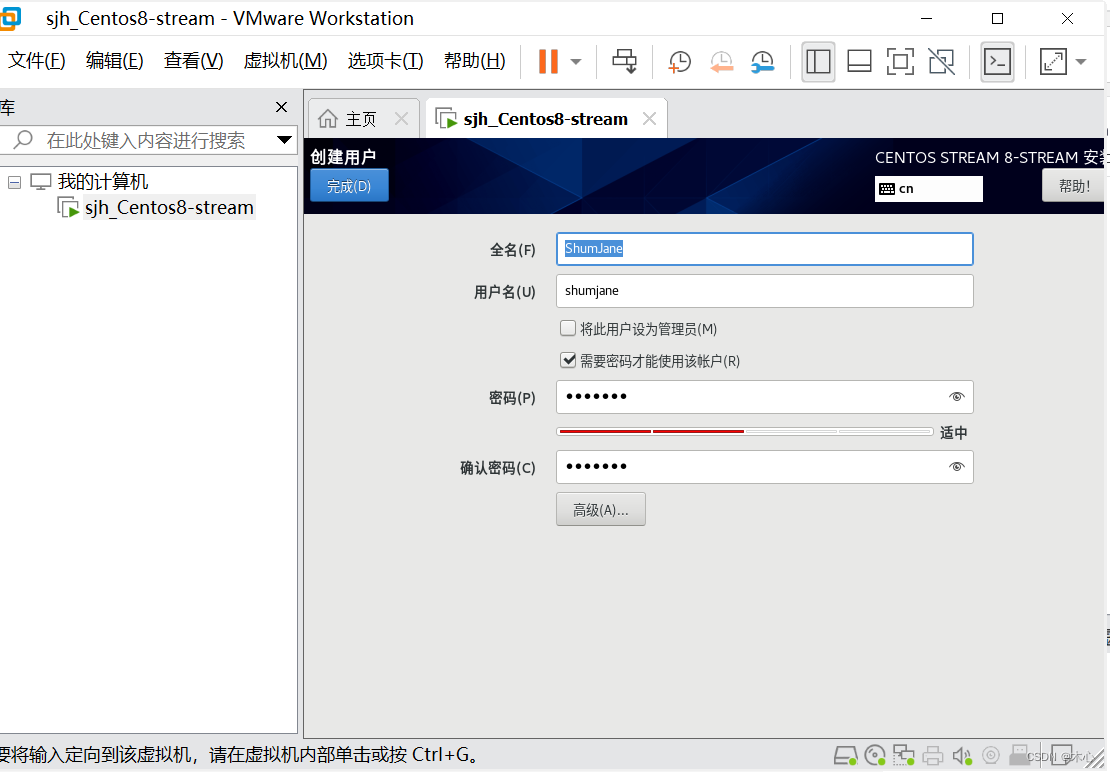Show password in the 密码(P) field
Viewport: 1110px width, 772px height.
[x=956, y=397]
